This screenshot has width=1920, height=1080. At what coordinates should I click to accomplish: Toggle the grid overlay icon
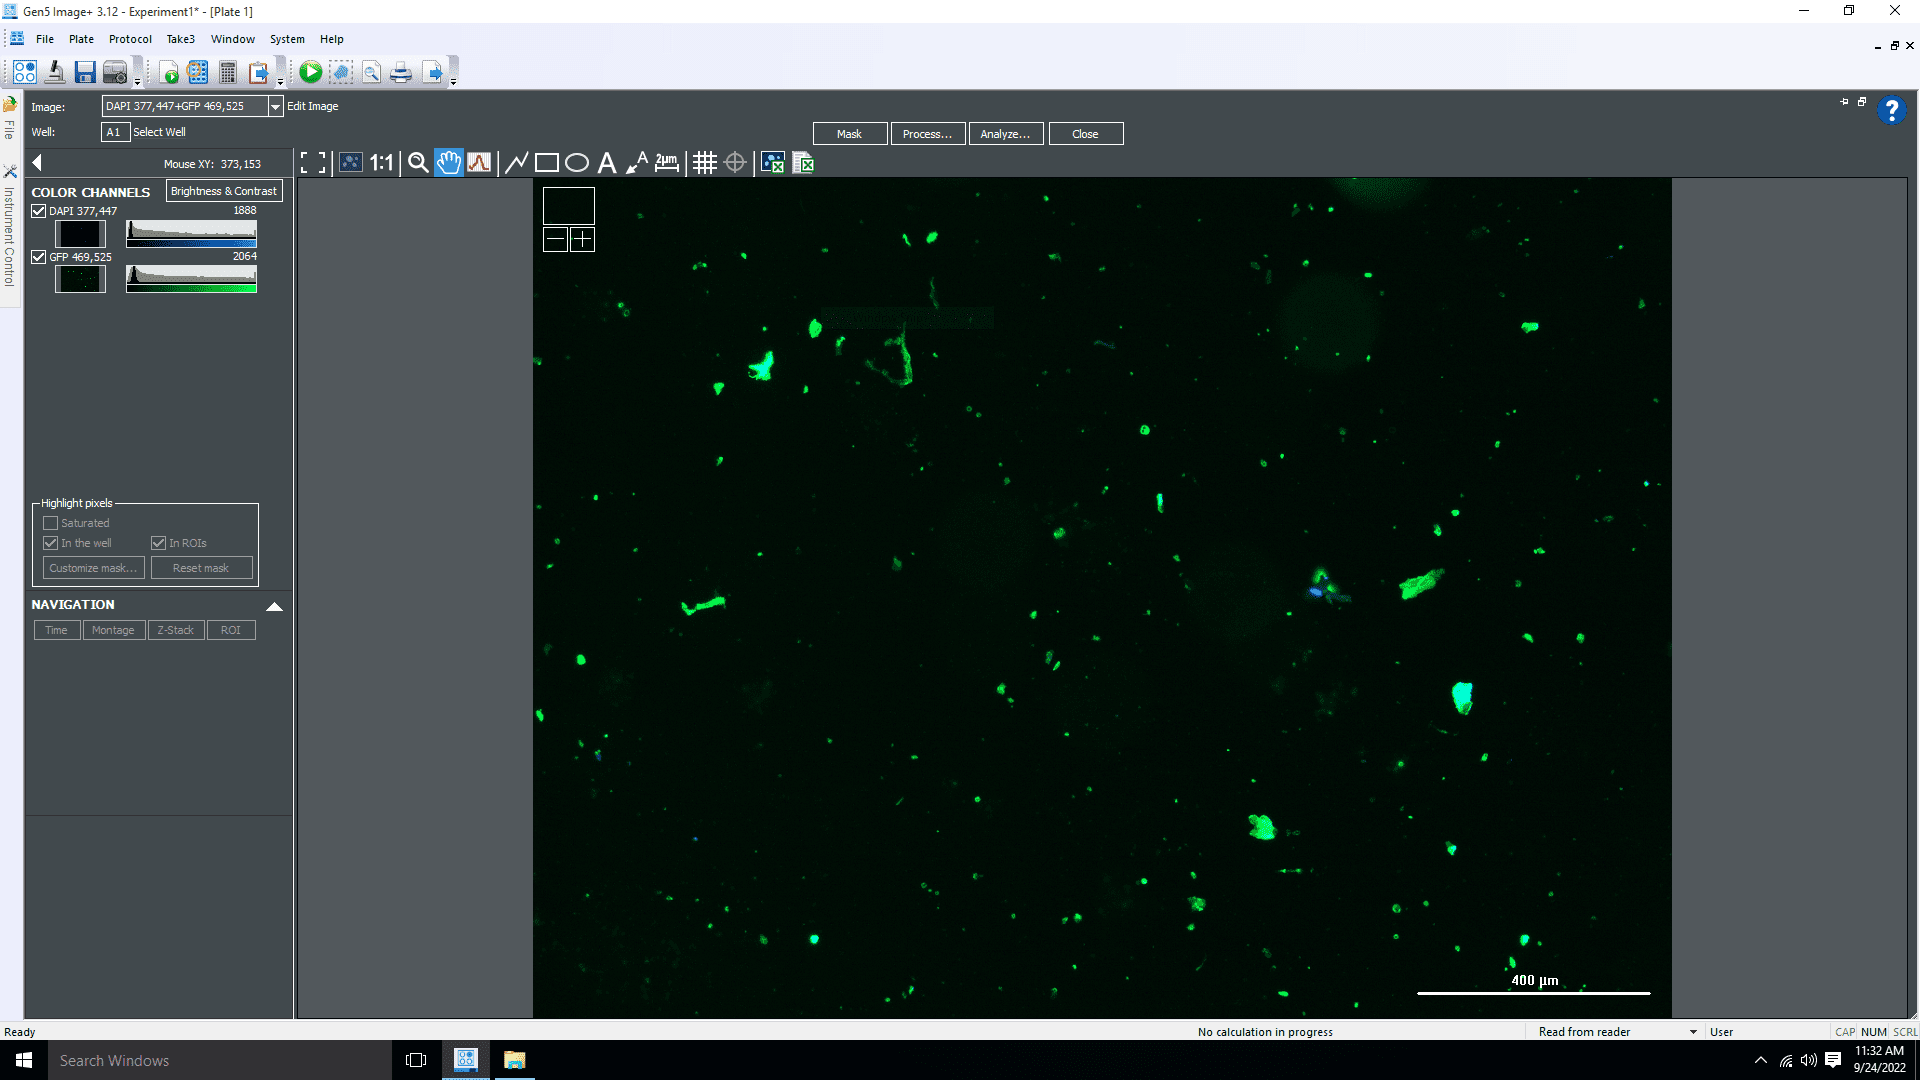pos(705,163)
